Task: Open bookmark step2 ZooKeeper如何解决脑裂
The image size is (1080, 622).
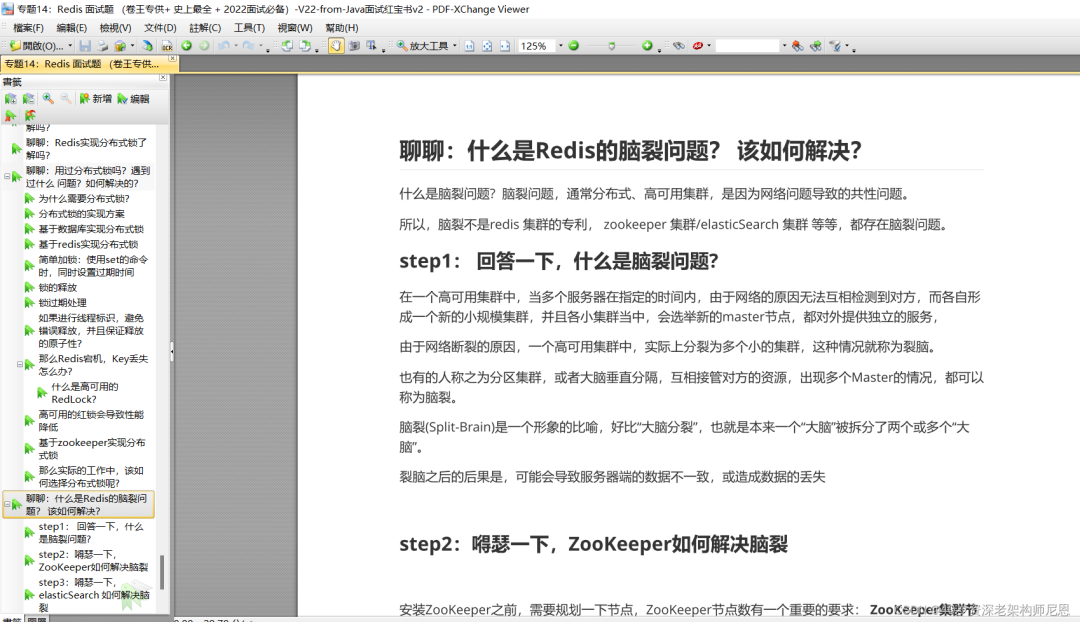Action: pyautogui.click(x=93, y=561)
